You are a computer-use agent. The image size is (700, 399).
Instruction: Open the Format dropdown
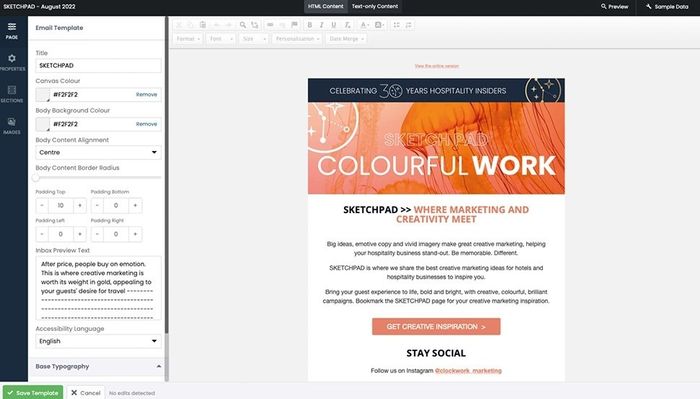click(188, 39)
